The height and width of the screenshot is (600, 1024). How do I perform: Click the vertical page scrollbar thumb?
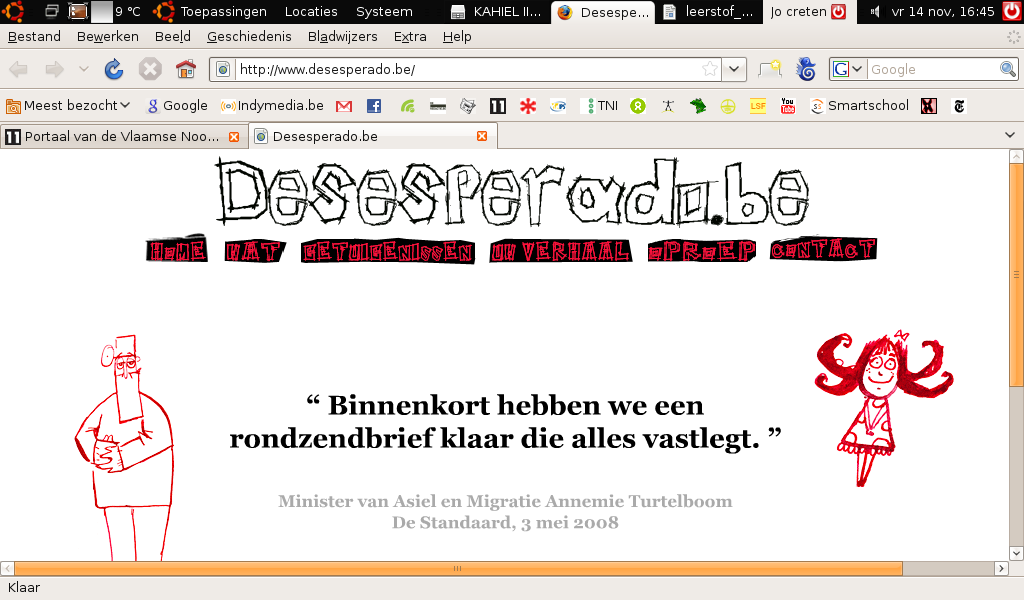(1016, 274)
